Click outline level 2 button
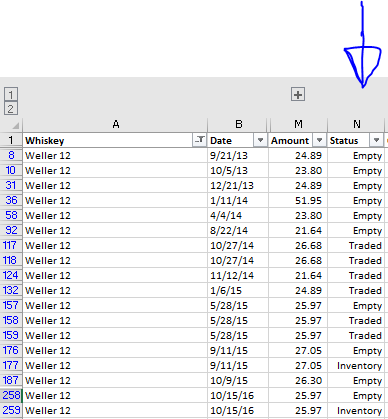The image size is (388, 419). click(x=11, y=109)
